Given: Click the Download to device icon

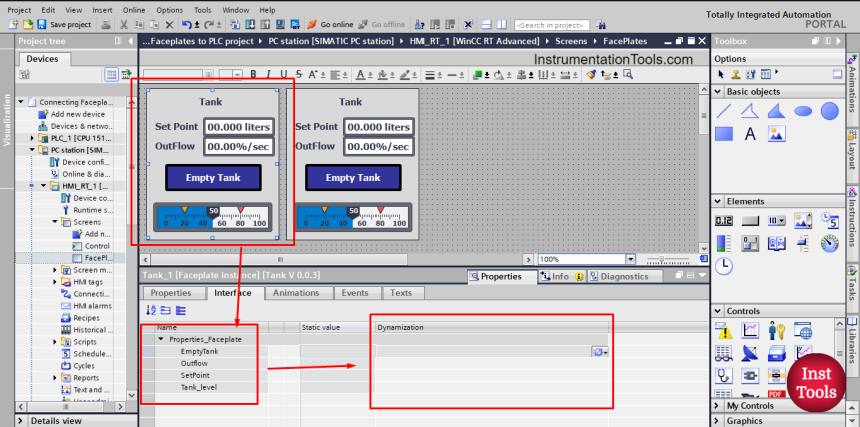Looking at the screenshot, I should [x=250, y=25].
